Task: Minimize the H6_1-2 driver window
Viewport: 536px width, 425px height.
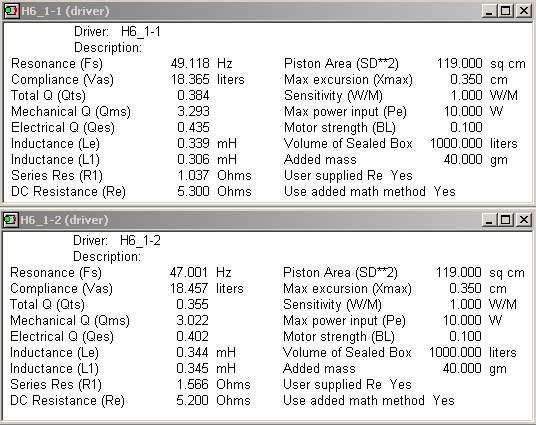Action: 490,220
